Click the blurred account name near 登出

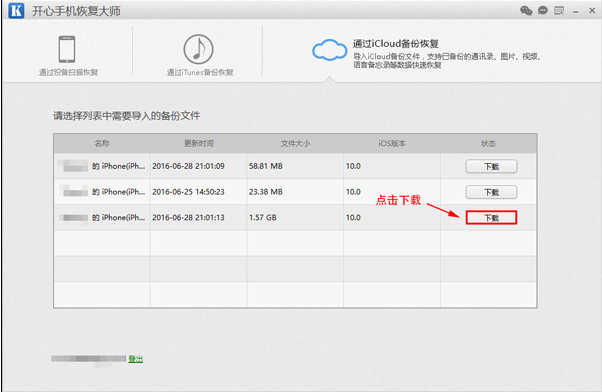click(x=88, y=359)
